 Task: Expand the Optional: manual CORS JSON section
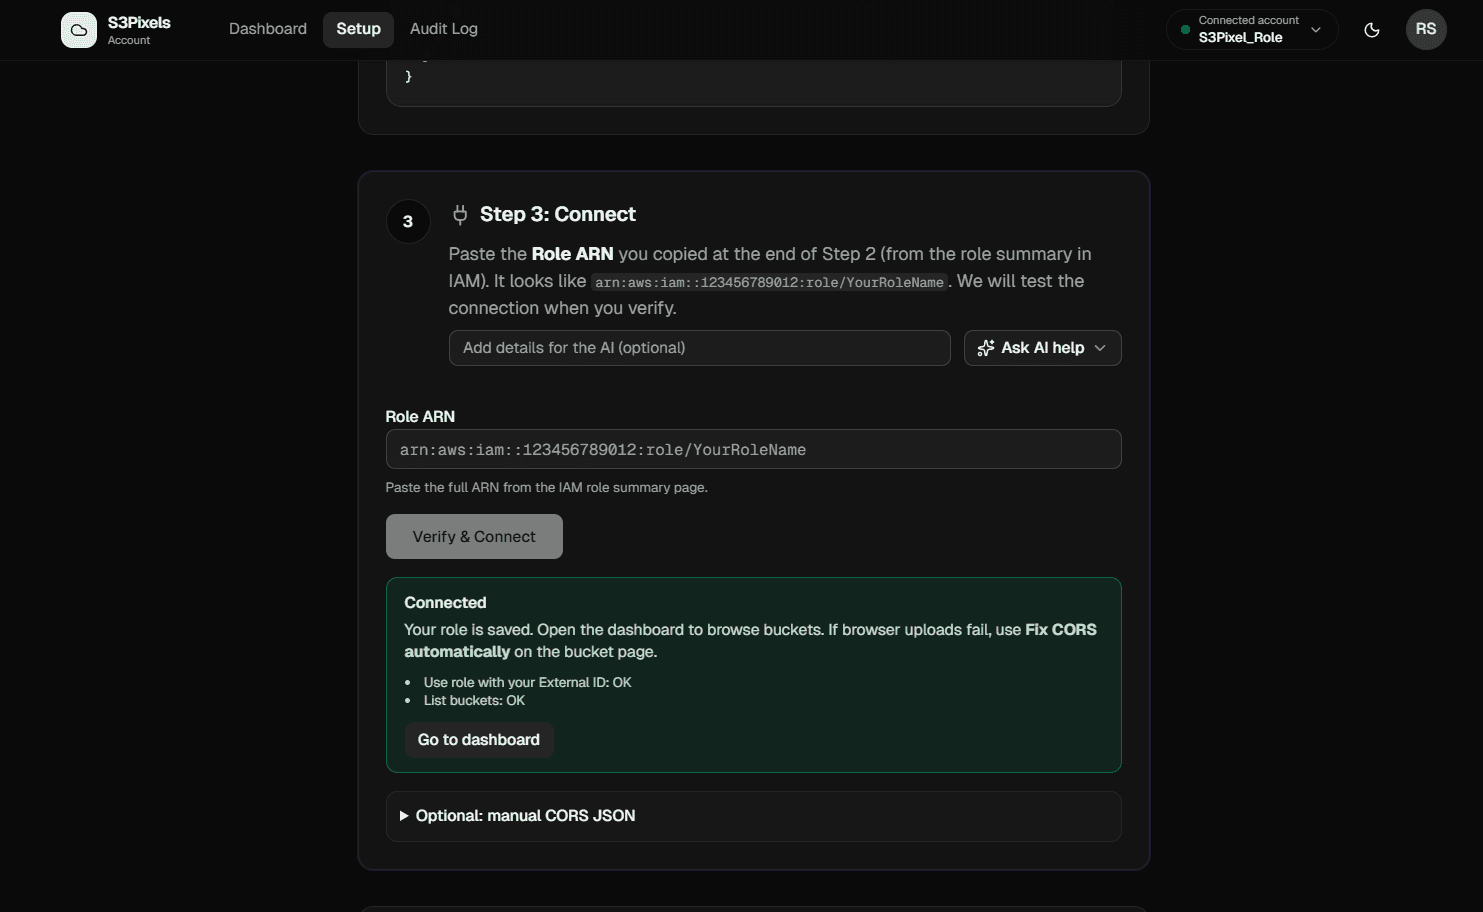click(524, 816)
